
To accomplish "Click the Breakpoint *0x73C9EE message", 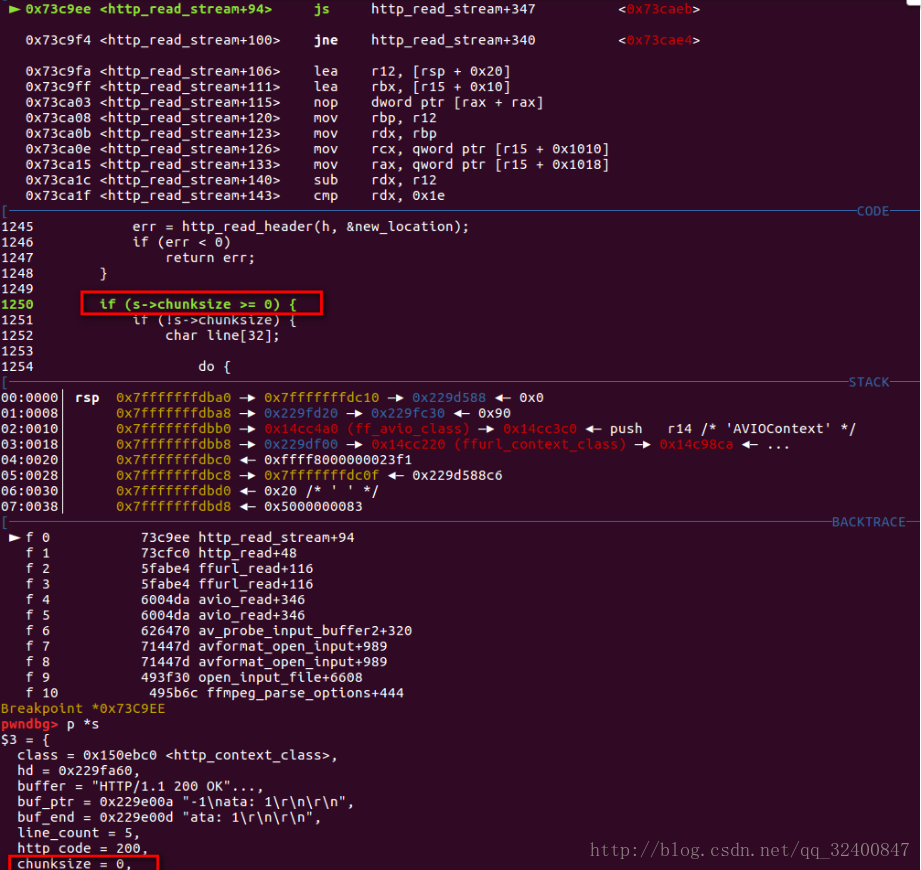I will pos(83,708).
